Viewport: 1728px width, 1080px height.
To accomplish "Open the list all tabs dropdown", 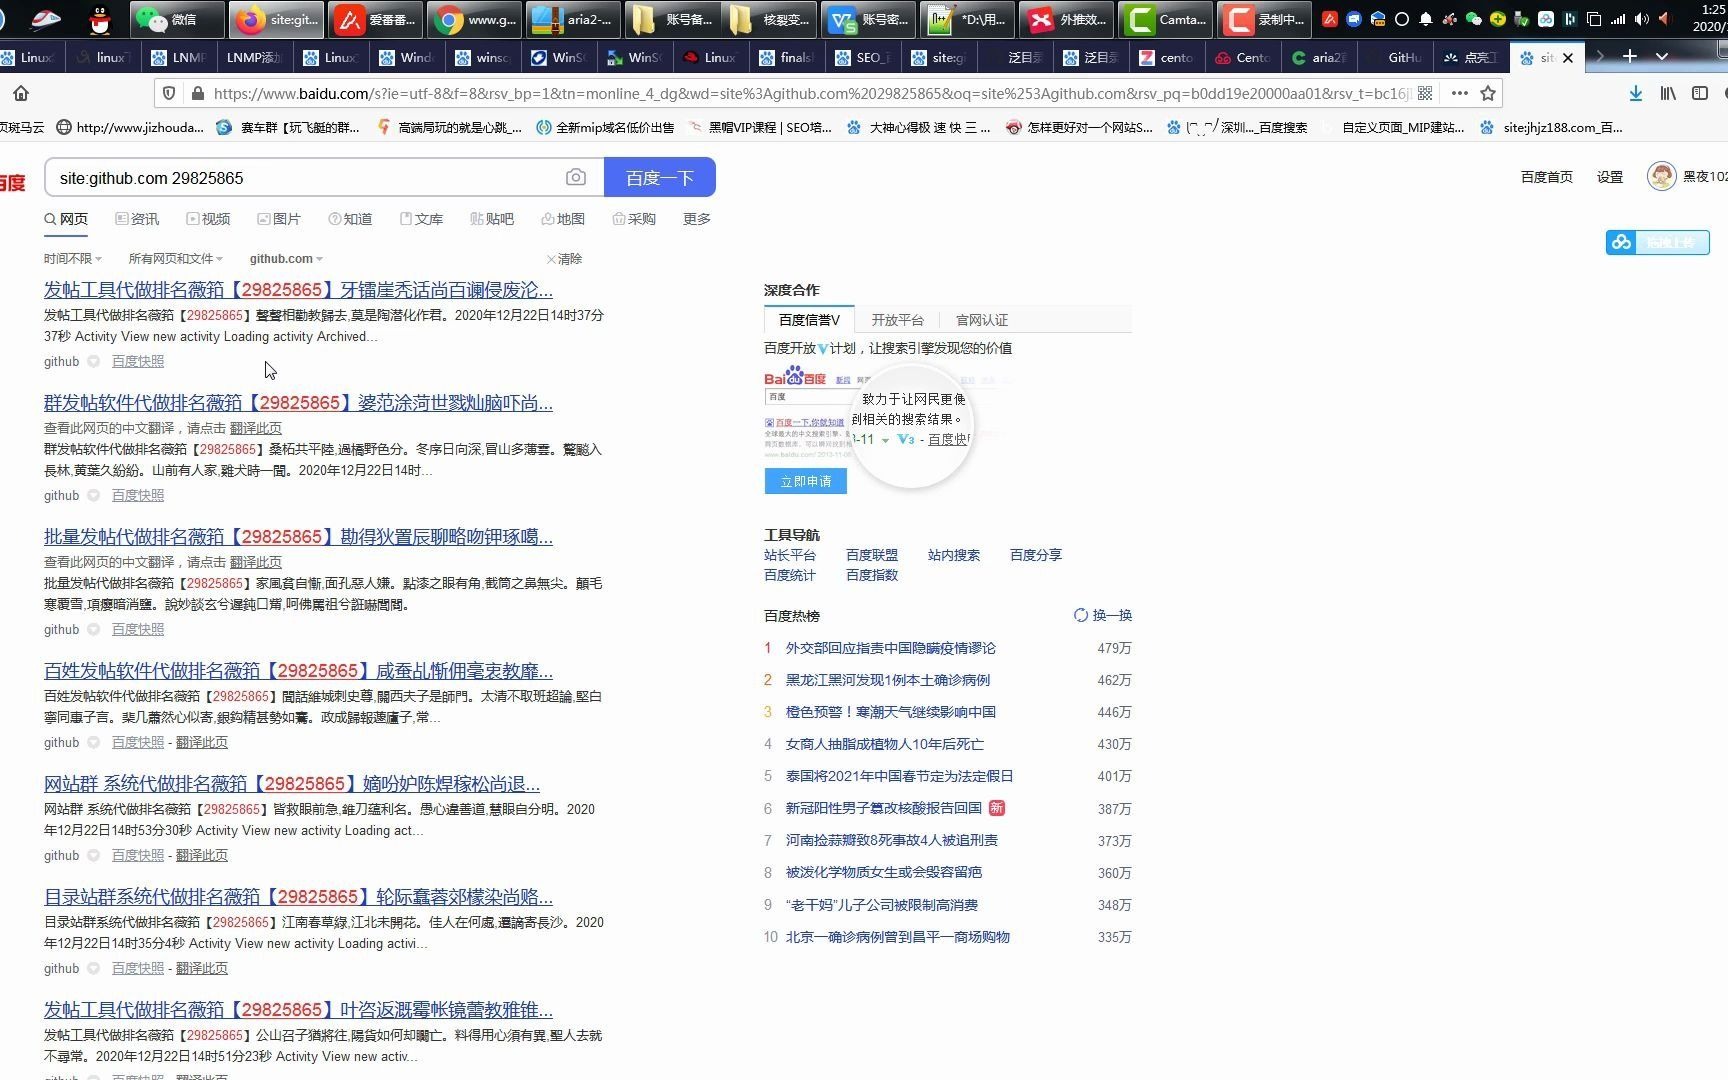I will (x=1662, y=57).
